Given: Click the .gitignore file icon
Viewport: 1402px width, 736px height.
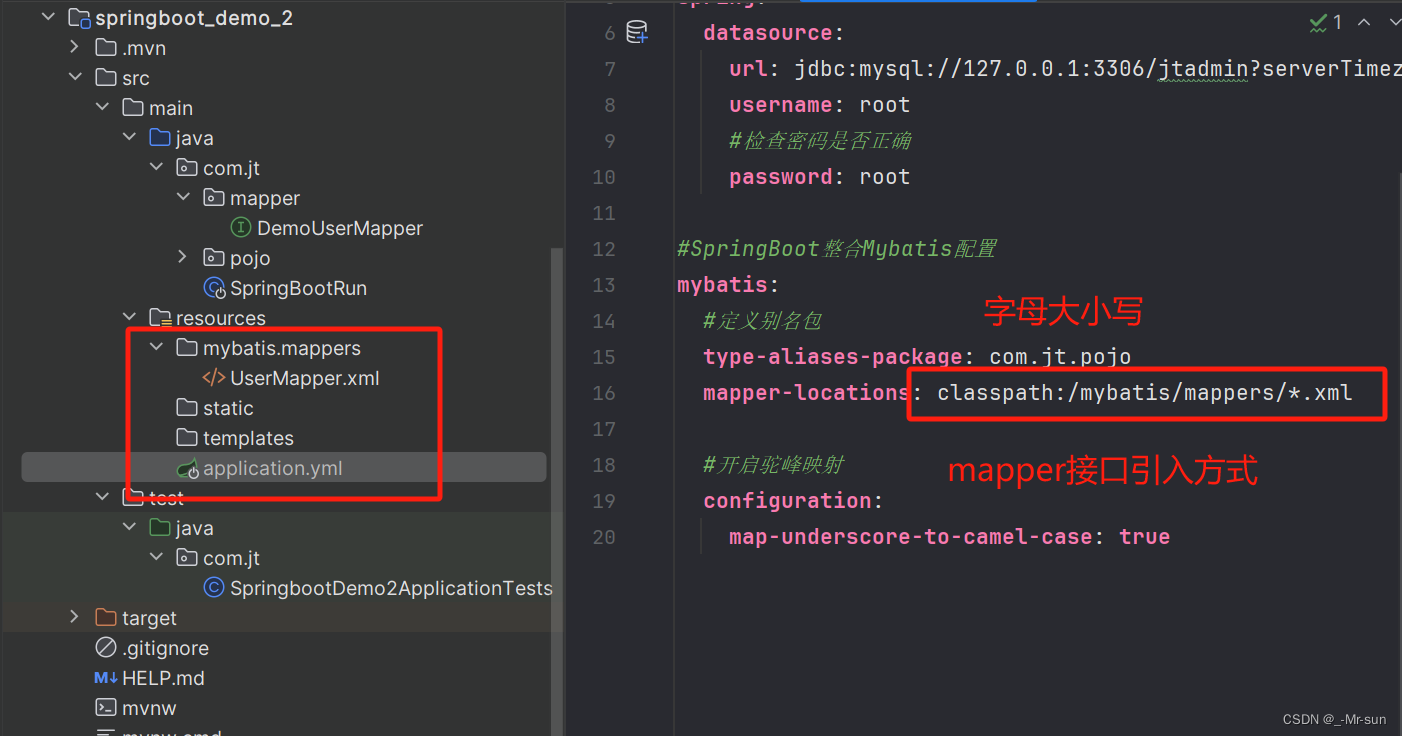Looking at the screenshot, I should (x=106, y=648).
